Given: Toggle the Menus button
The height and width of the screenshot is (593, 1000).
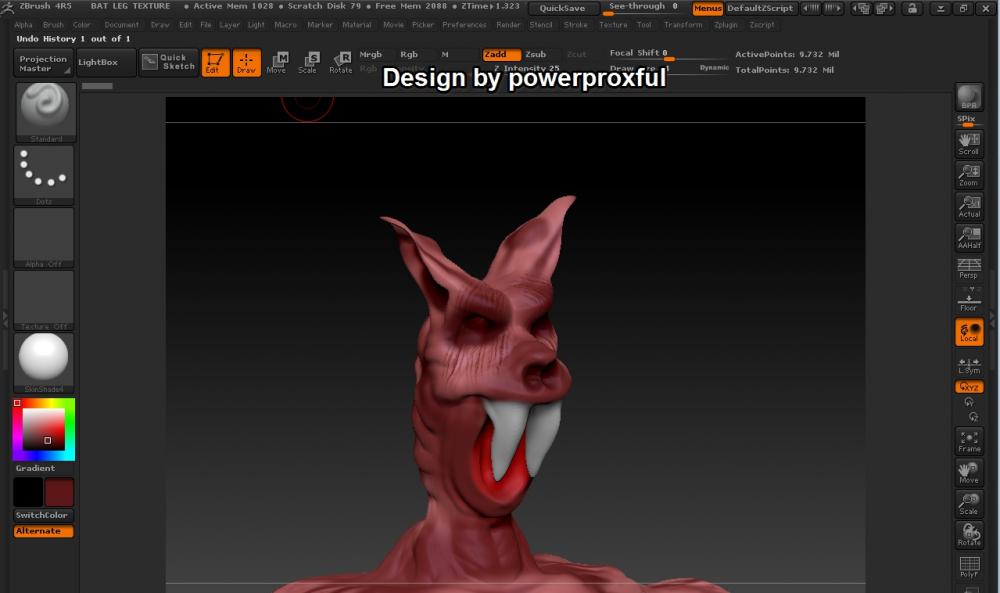Looking at the screenshot, I should [x=707, y=8].
